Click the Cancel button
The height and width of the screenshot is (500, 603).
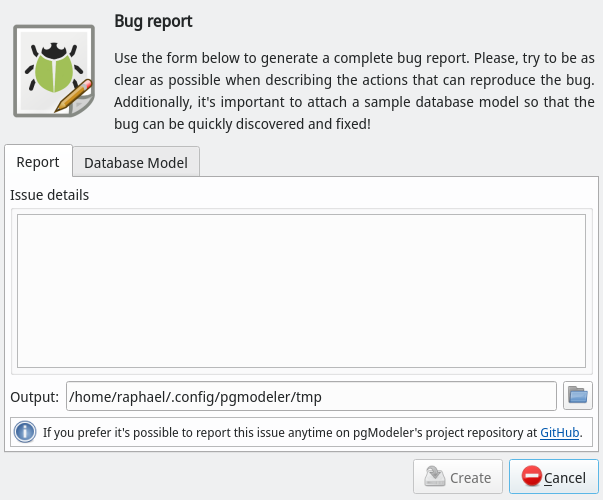coord(554,477)
